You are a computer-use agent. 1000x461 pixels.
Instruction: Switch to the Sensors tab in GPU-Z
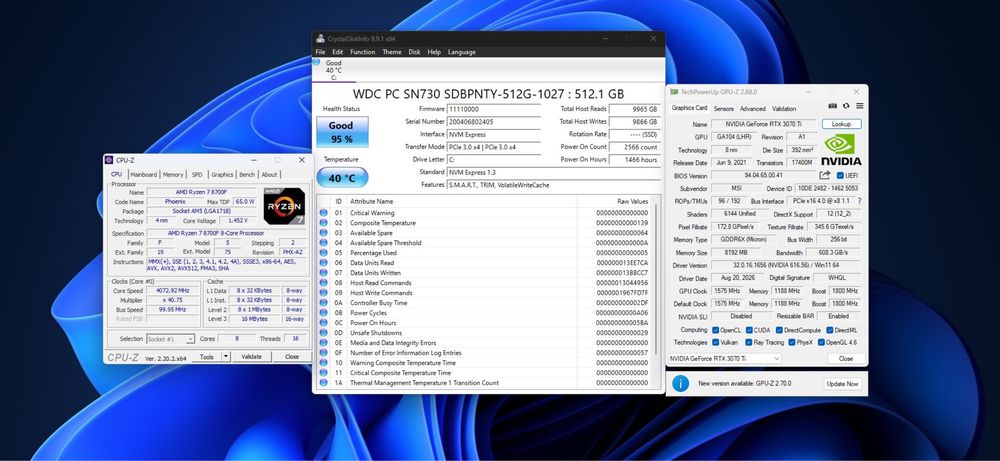723,109
